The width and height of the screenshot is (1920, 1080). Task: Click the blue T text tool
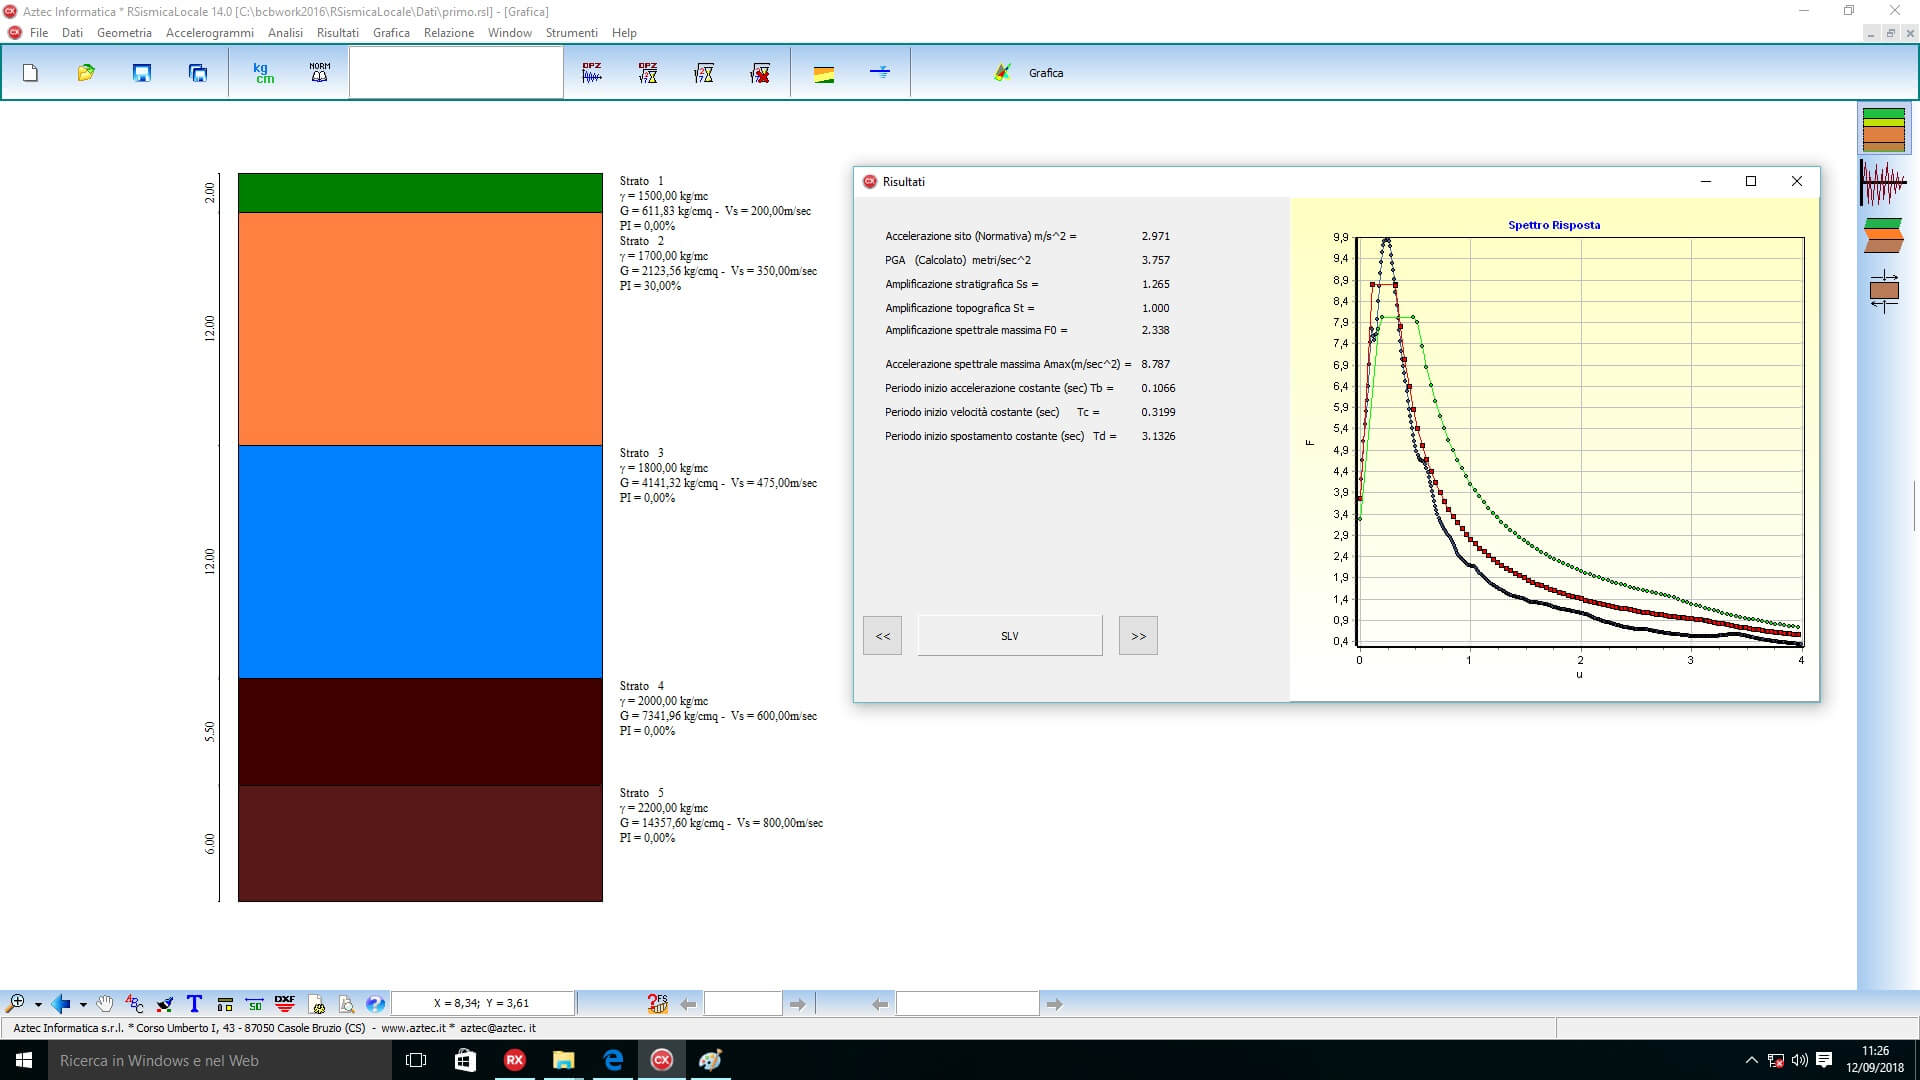194,1003
